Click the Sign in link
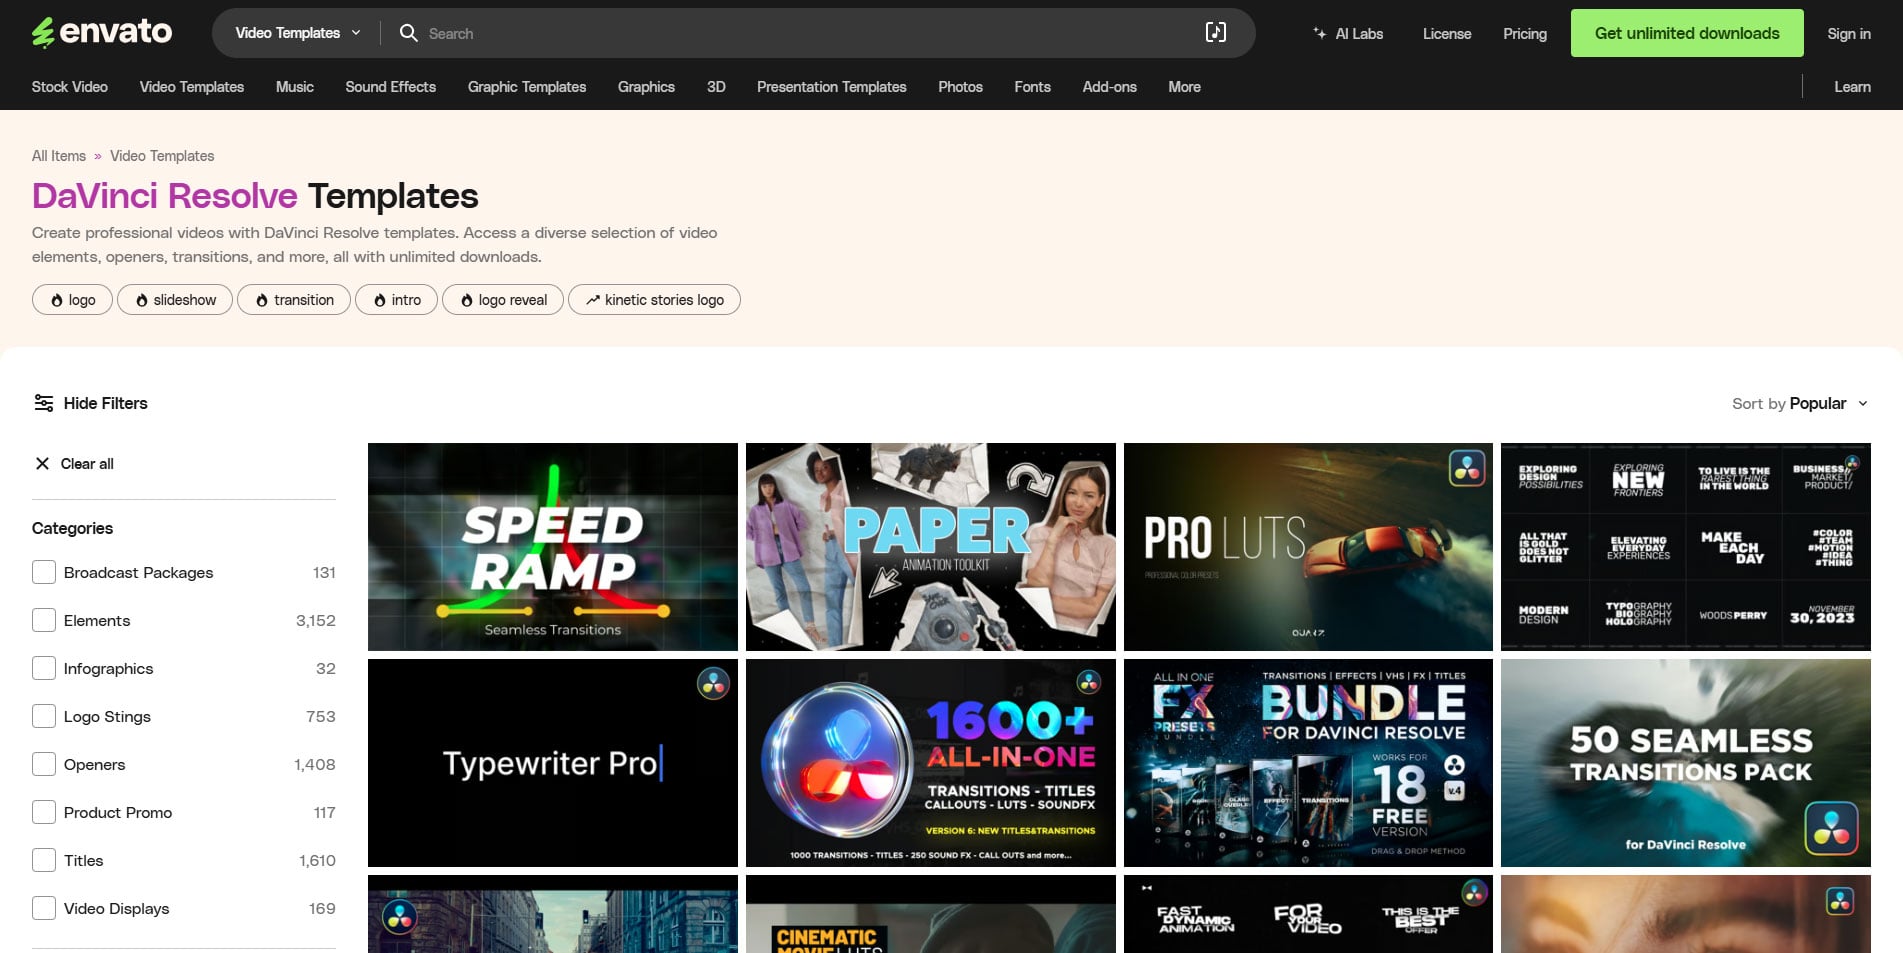Viewport: 1903px width, 953px height. pos(1849,33)
